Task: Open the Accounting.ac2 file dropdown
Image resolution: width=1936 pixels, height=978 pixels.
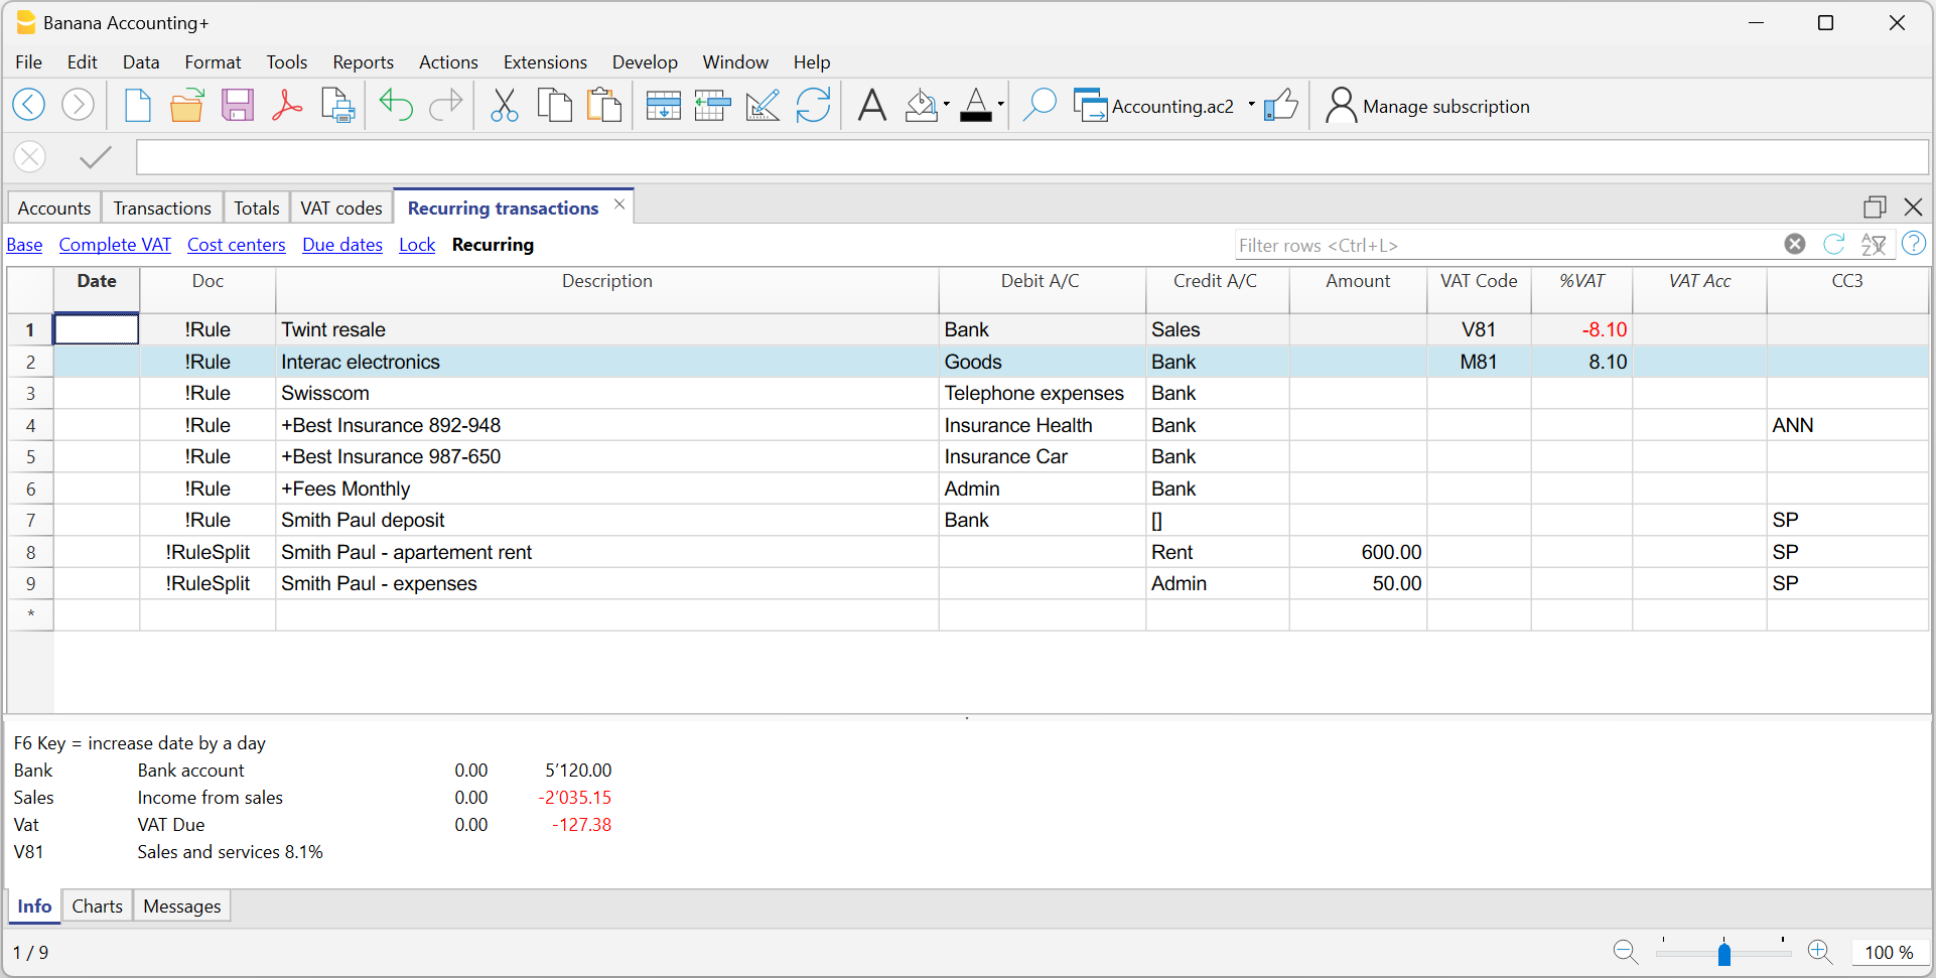Action: coord(1249,105)
